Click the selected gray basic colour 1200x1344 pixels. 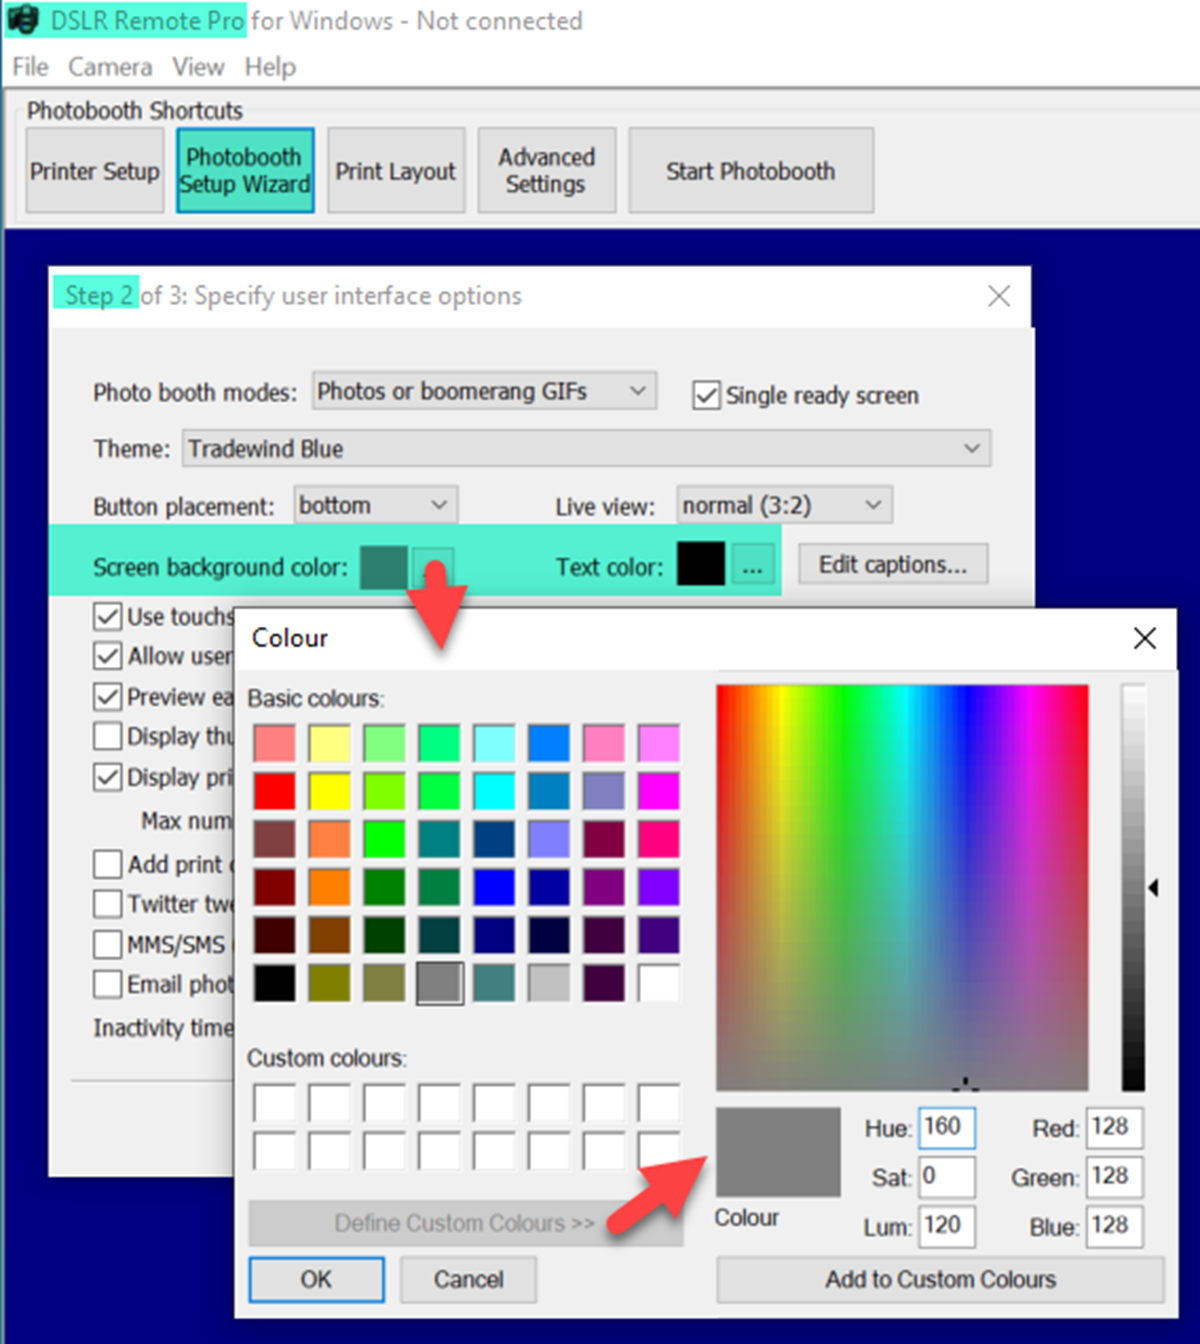point(439,983)
